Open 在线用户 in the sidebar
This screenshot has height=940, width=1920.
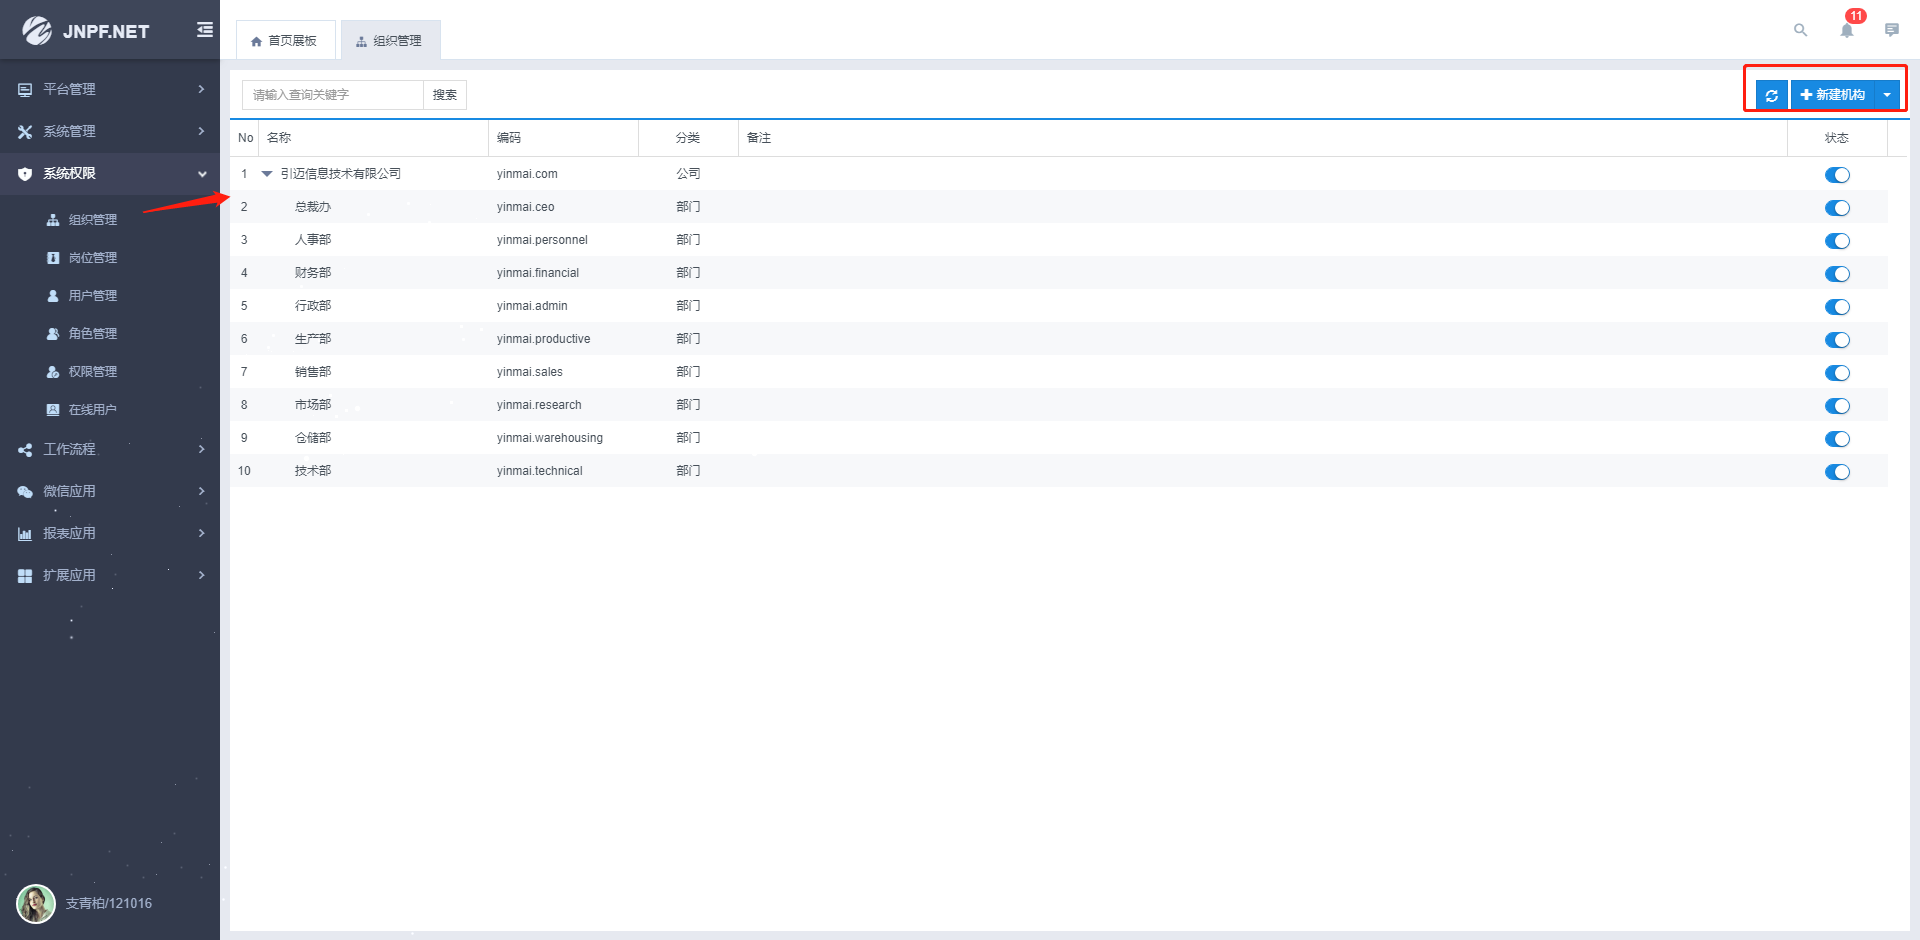click(x=93, y=410)
